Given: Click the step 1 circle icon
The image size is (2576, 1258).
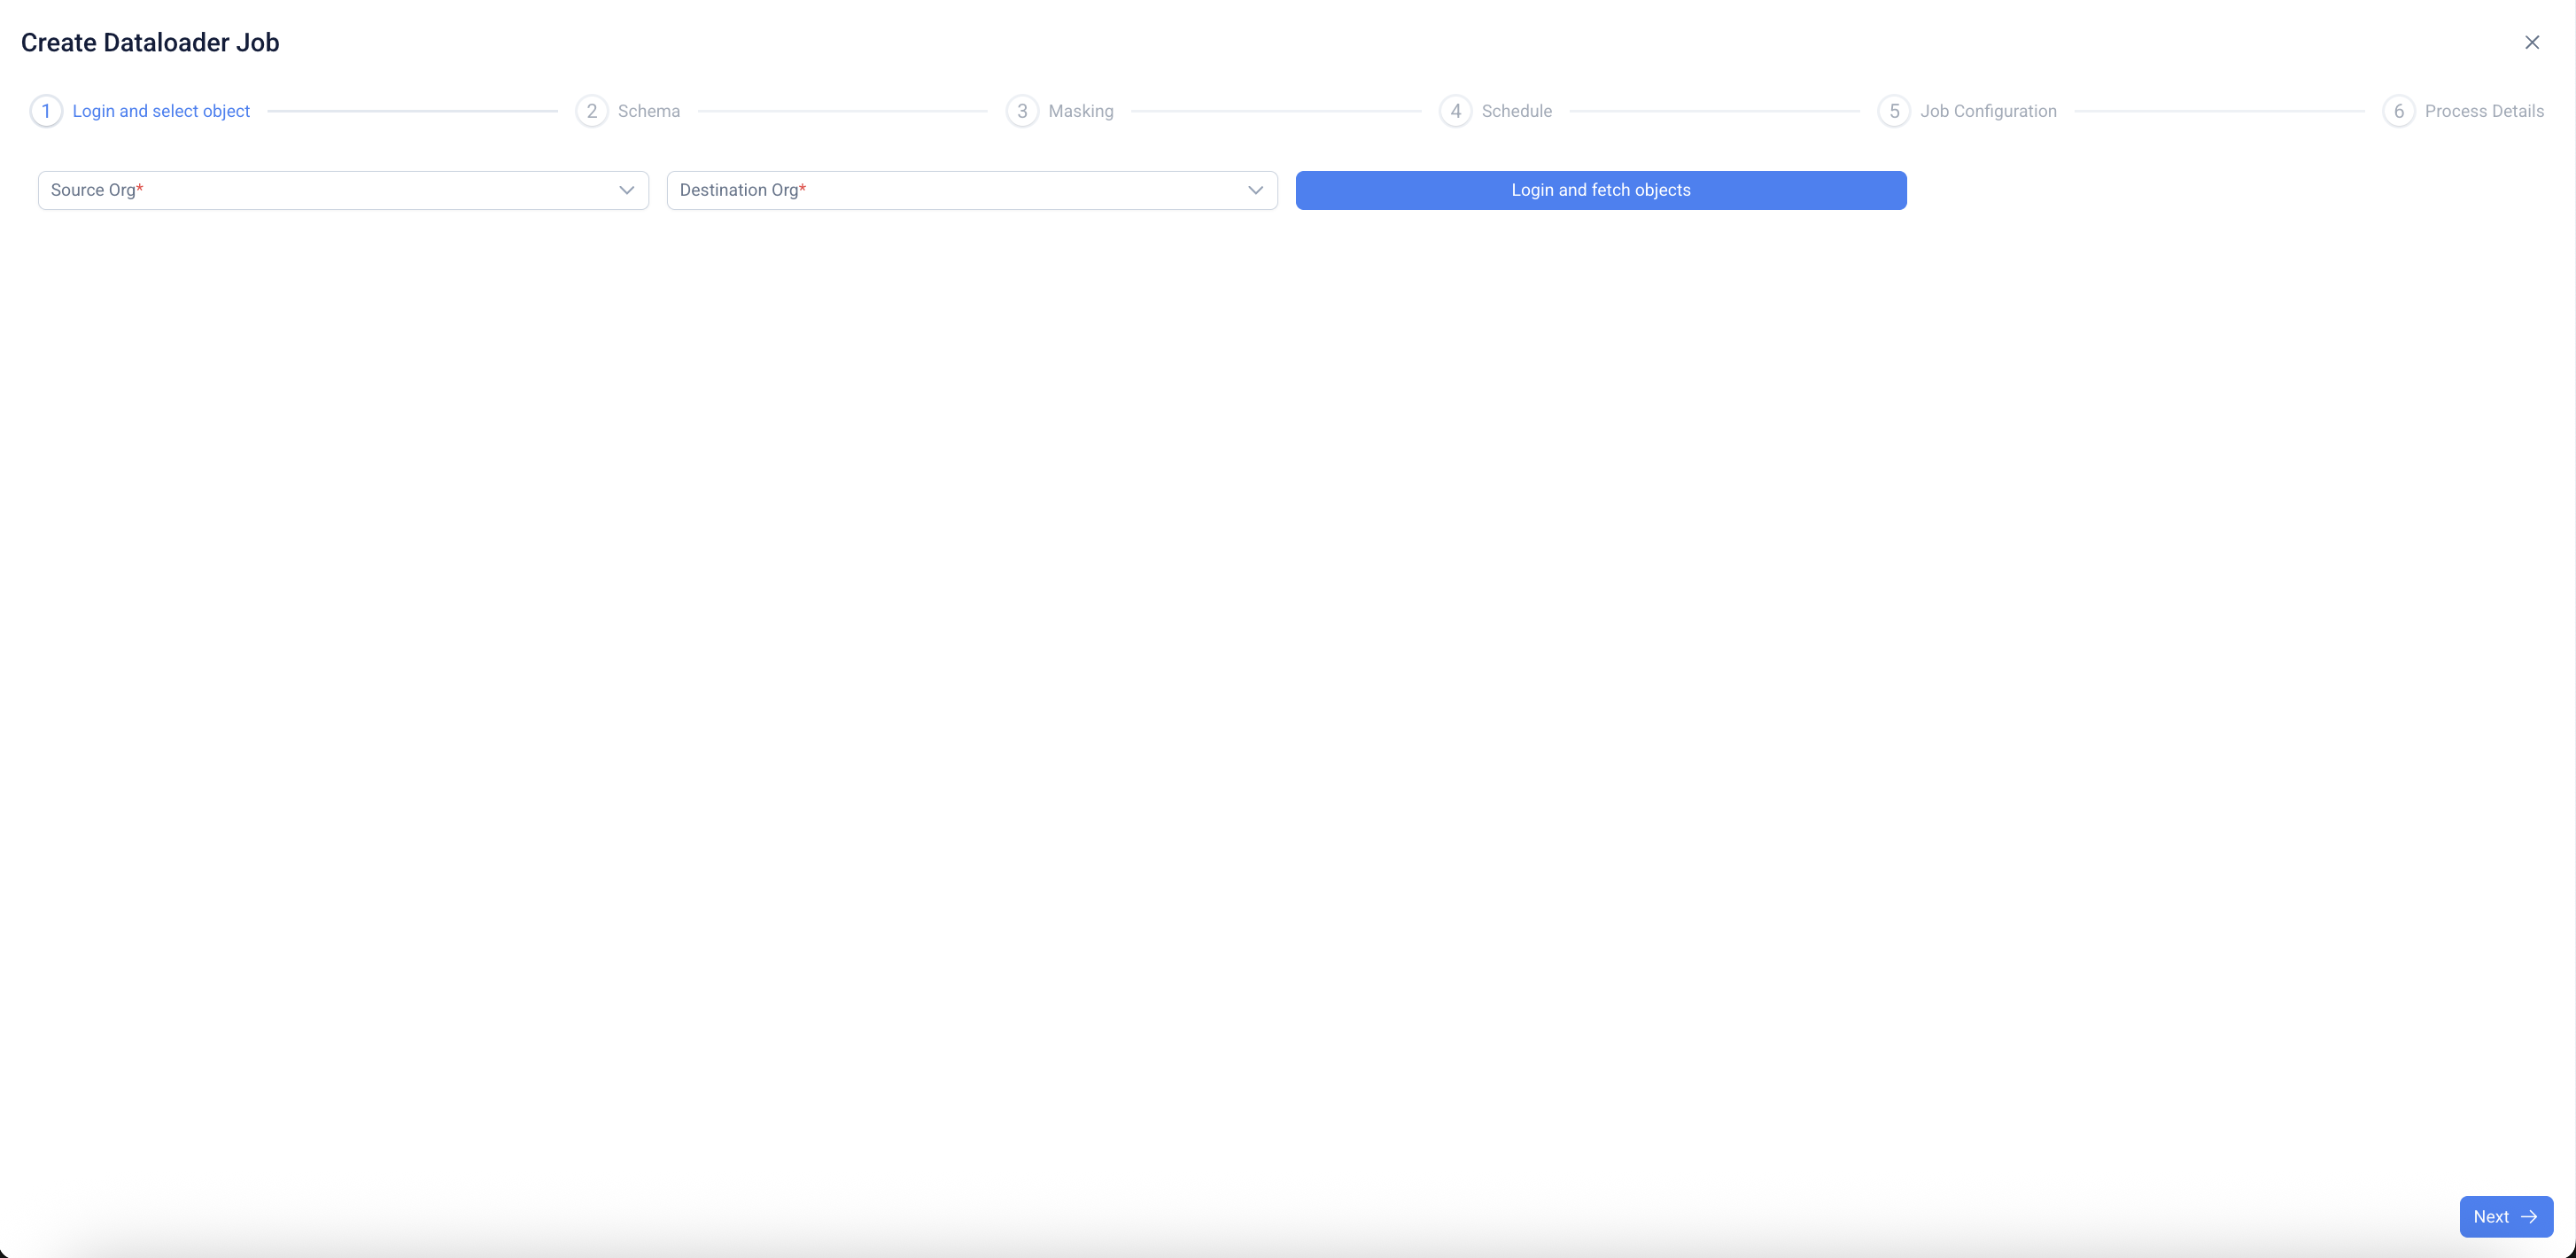Looking at the screenshot, I should 46,111.
